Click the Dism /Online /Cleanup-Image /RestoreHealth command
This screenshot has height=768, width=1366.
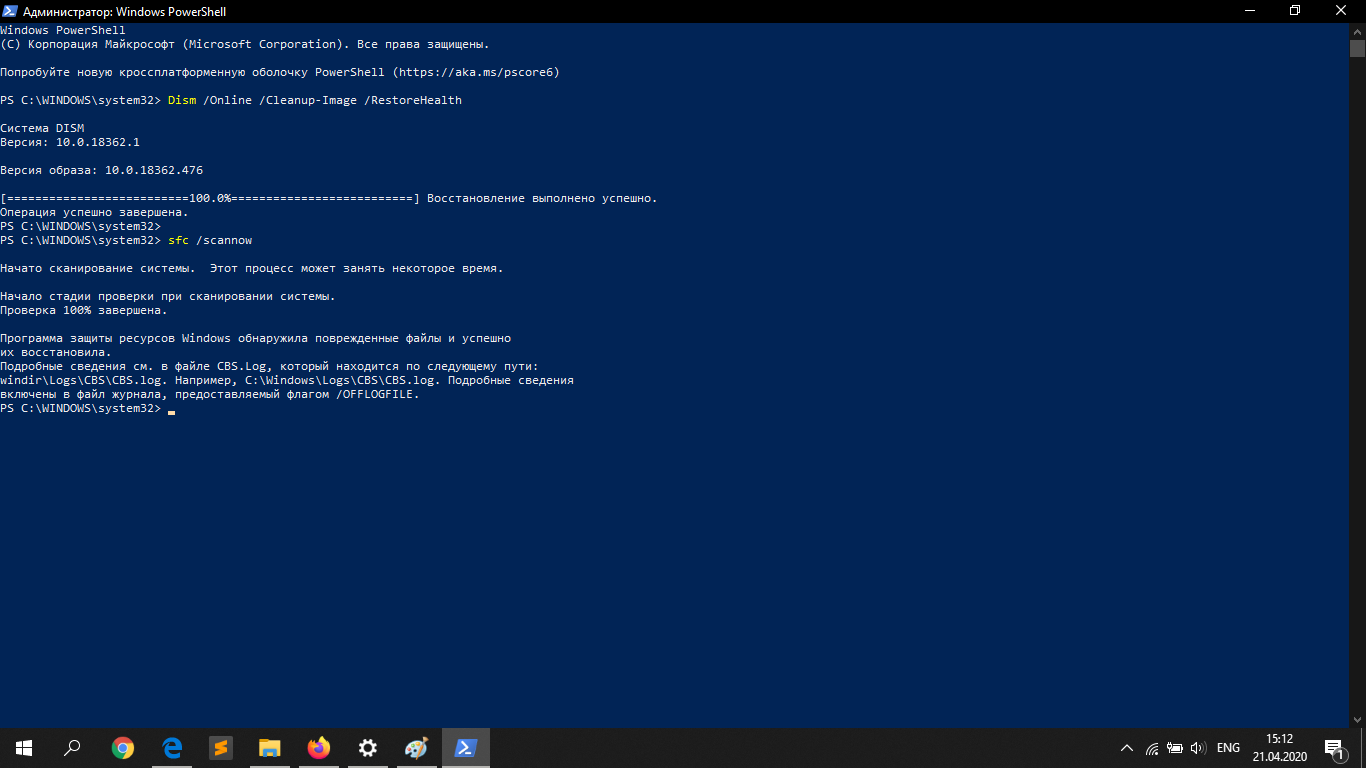(x=314, y=100)
